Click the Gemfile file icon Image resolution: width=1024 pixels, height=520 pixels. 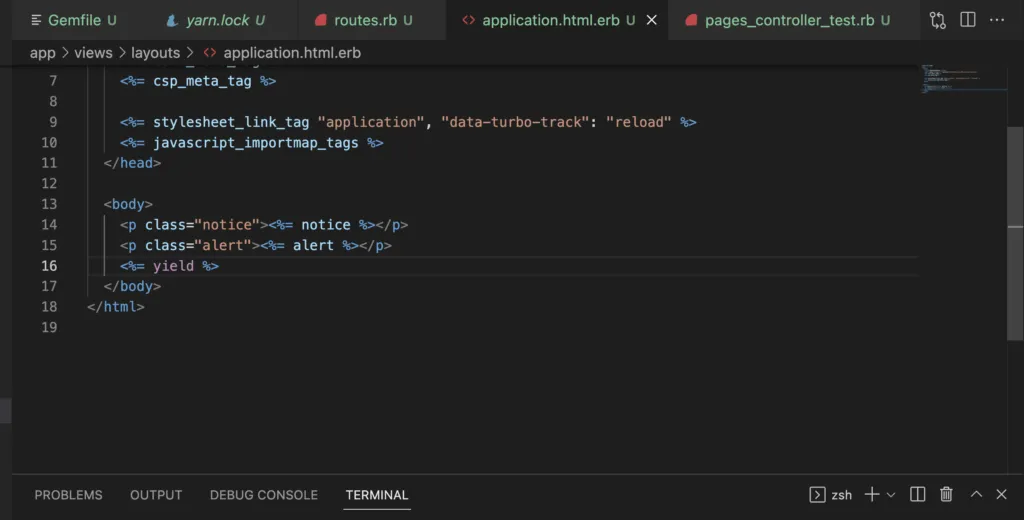coord(36,20)
